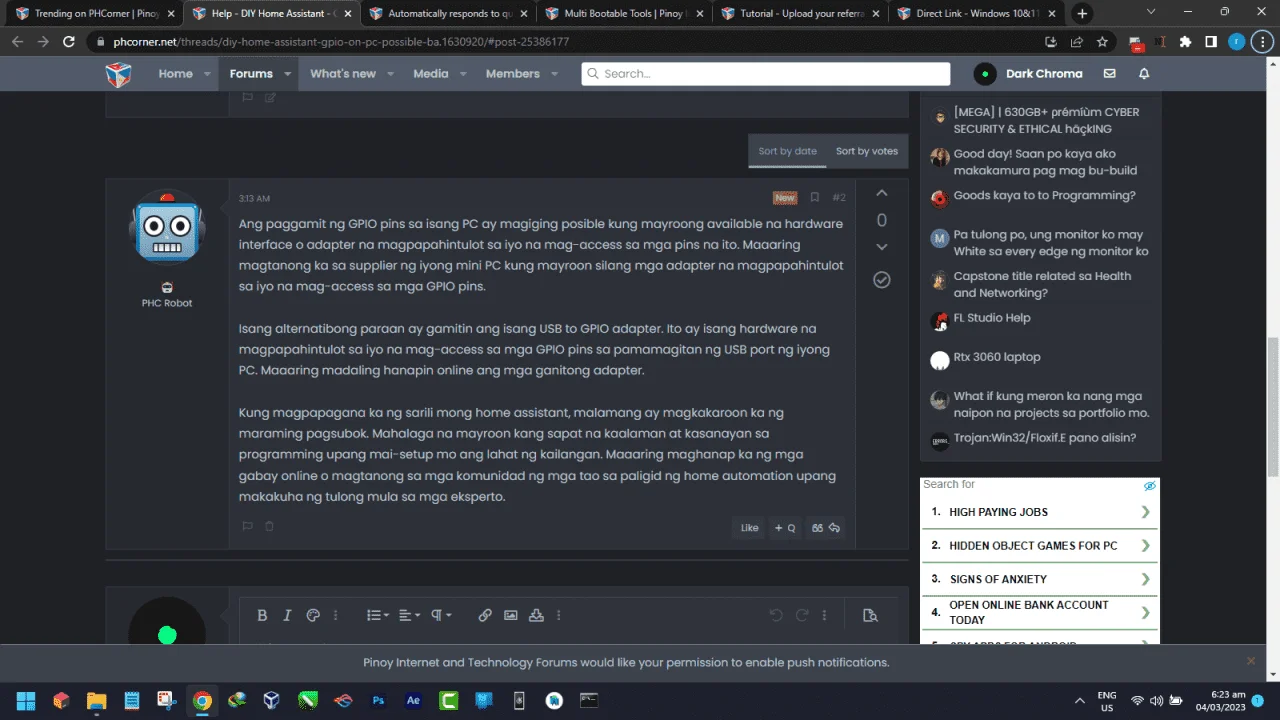Go to the PHCorner home logo
Screen dimensions: 1280x720
(119, 74)
